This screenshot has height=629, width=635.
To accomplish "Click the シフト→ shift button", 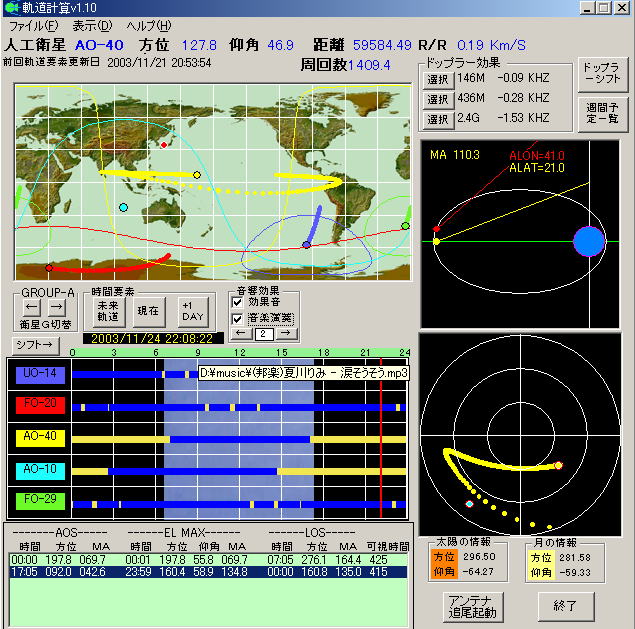I will [x=34, y=344].
